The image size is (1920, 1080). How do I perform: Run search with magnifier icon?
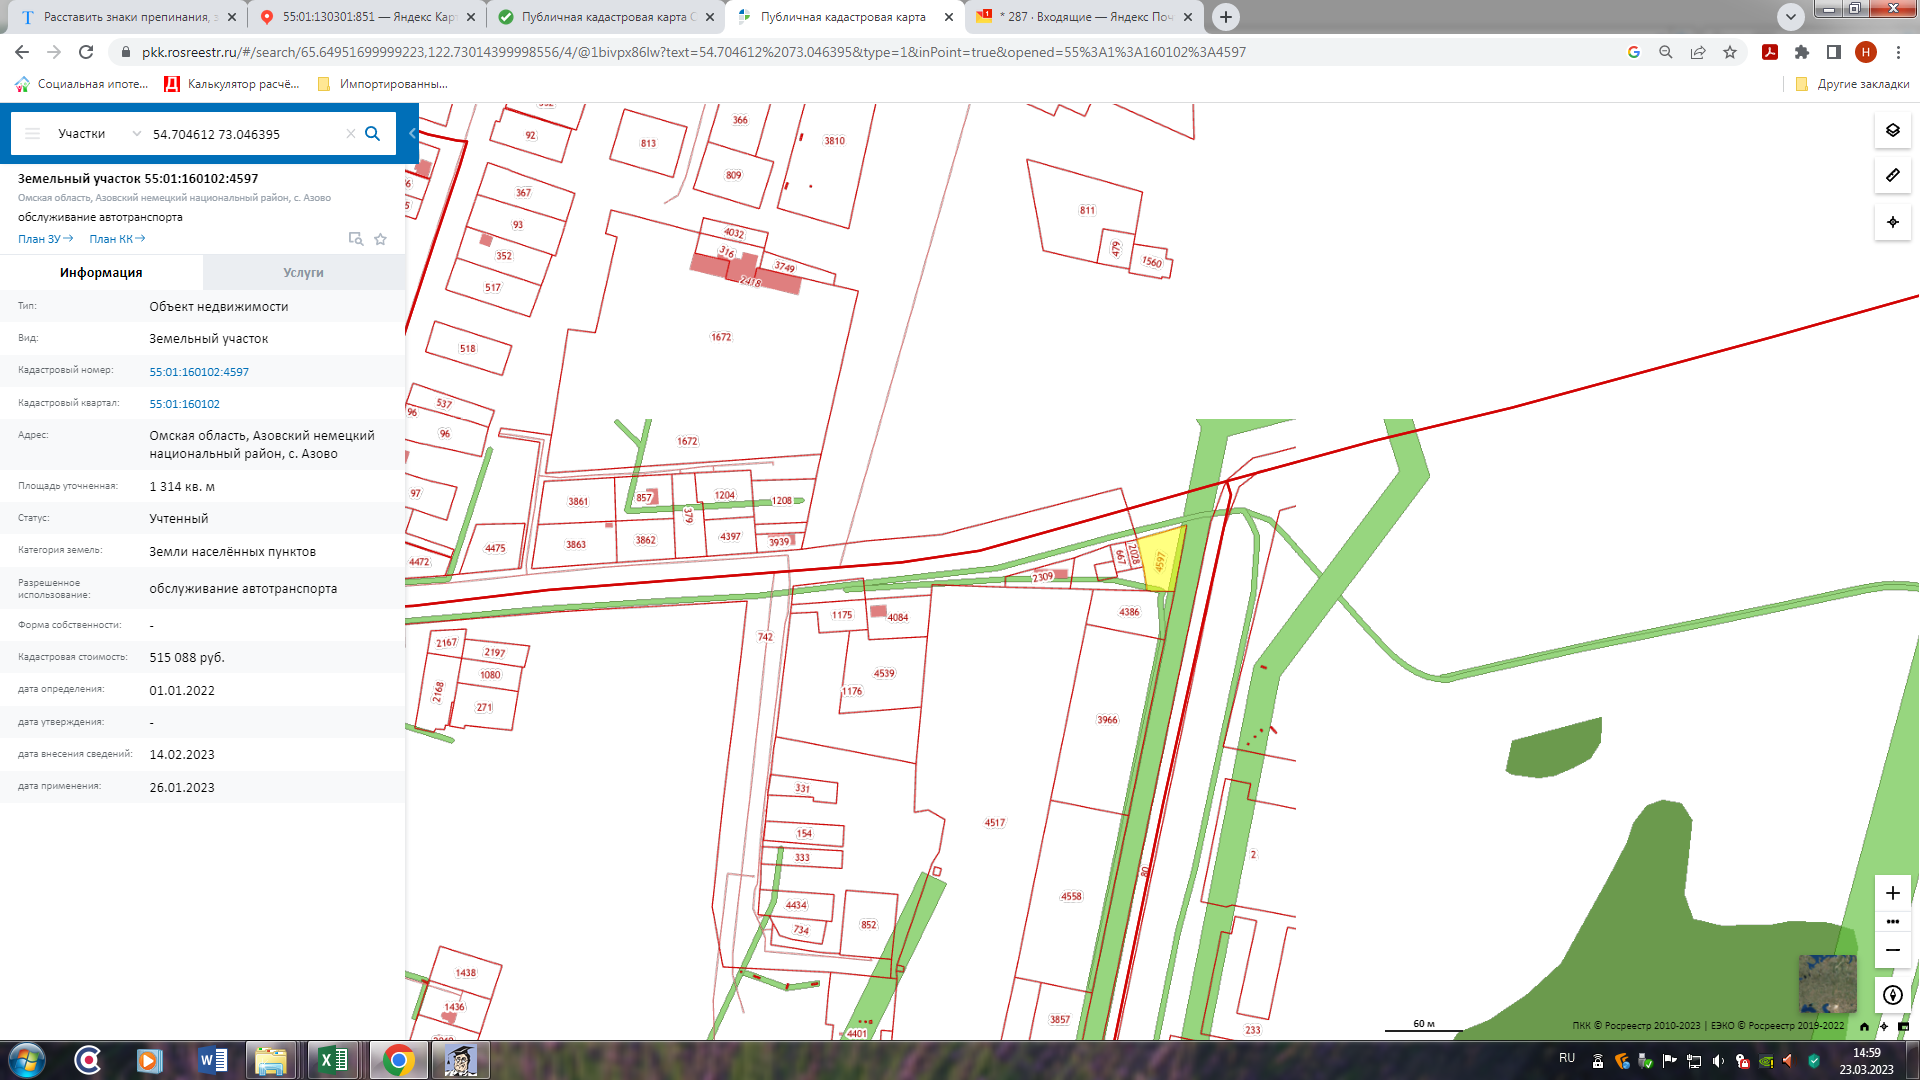click(372, 134)
